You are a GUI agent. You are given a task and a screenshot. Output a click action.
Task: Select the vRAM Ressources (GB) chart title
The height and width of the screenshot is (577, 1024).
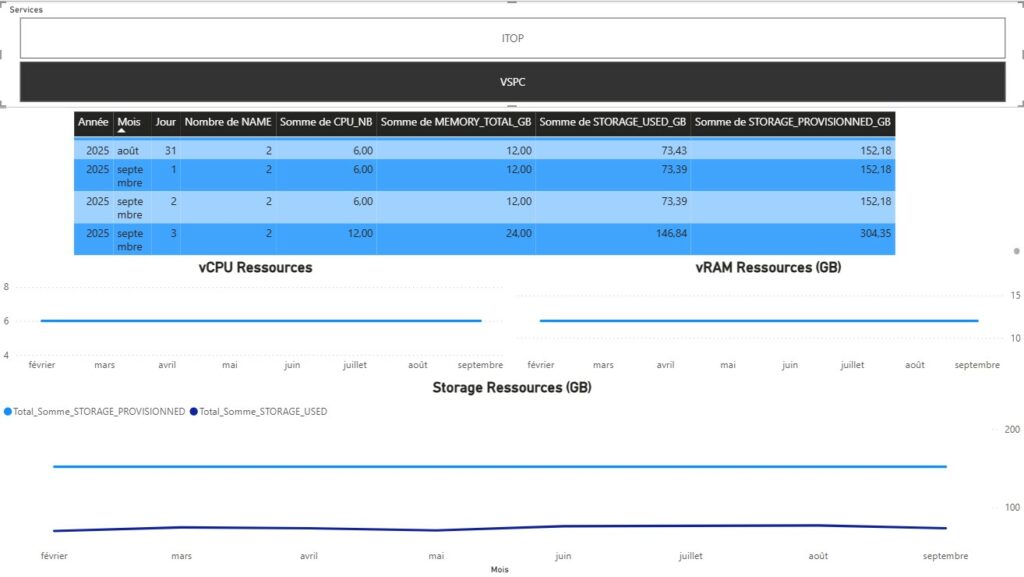[768, 268]
